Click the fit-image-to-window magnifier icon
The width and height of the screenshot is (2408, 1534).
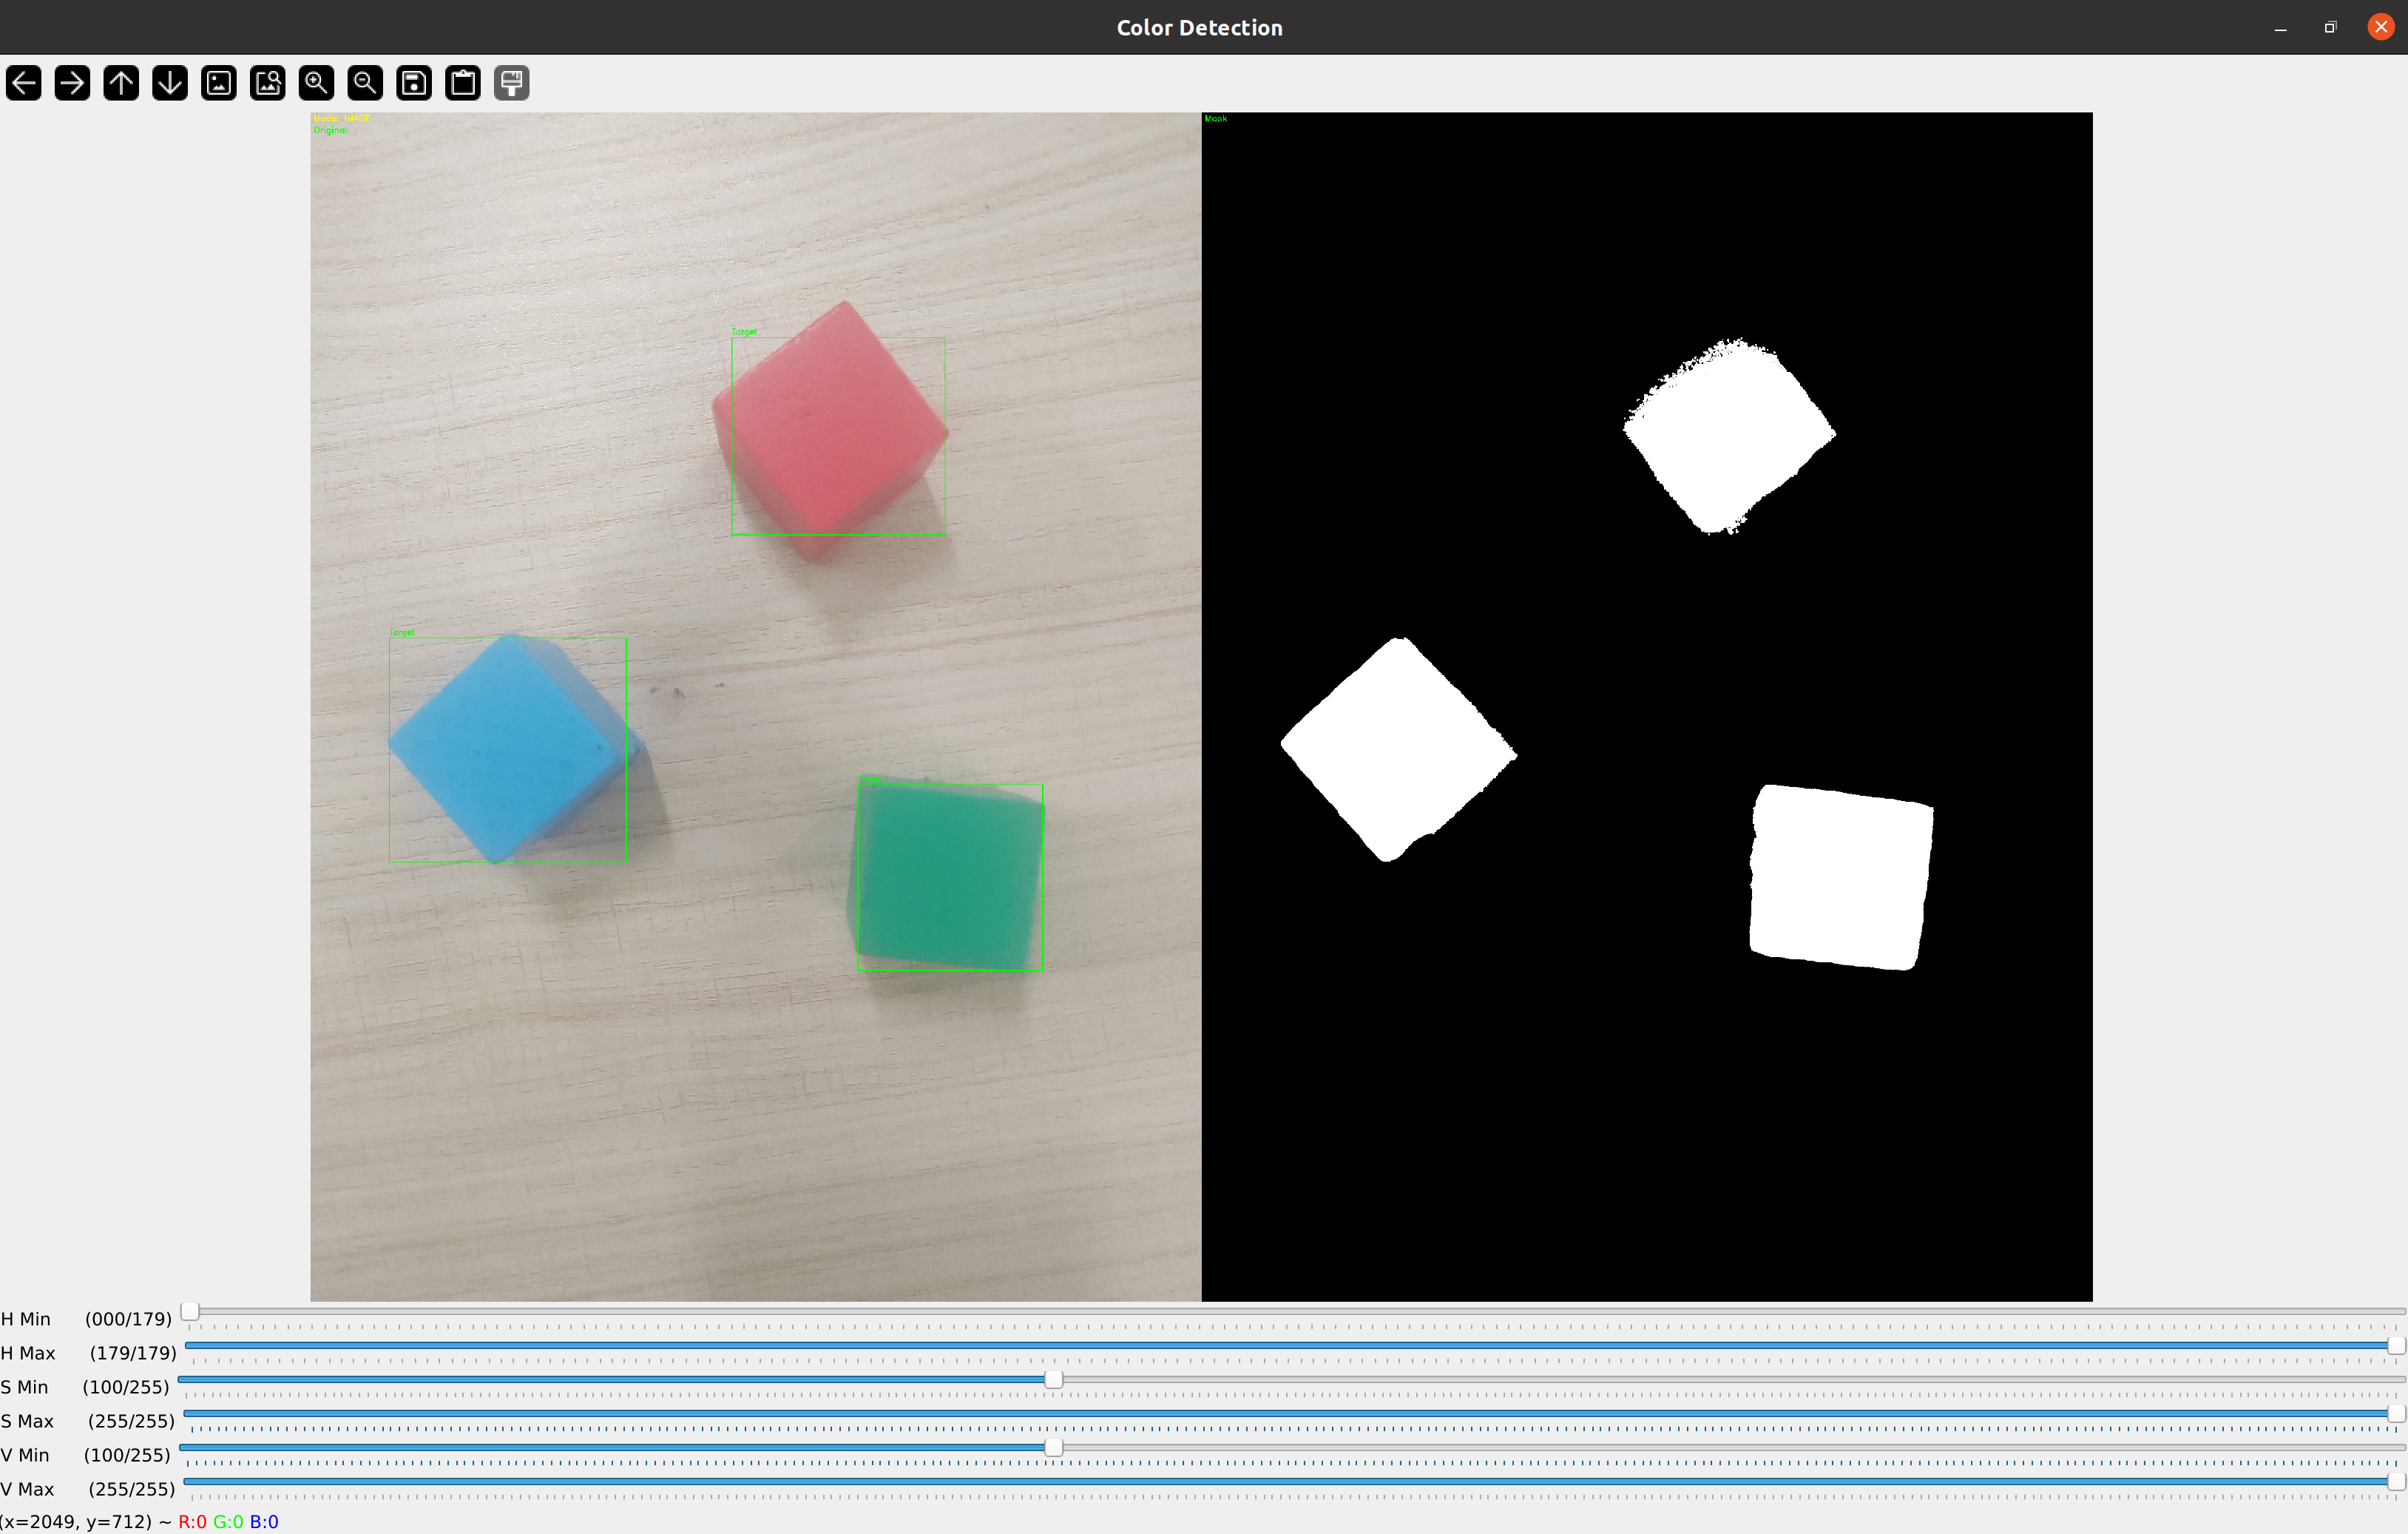tap(268, 83)
